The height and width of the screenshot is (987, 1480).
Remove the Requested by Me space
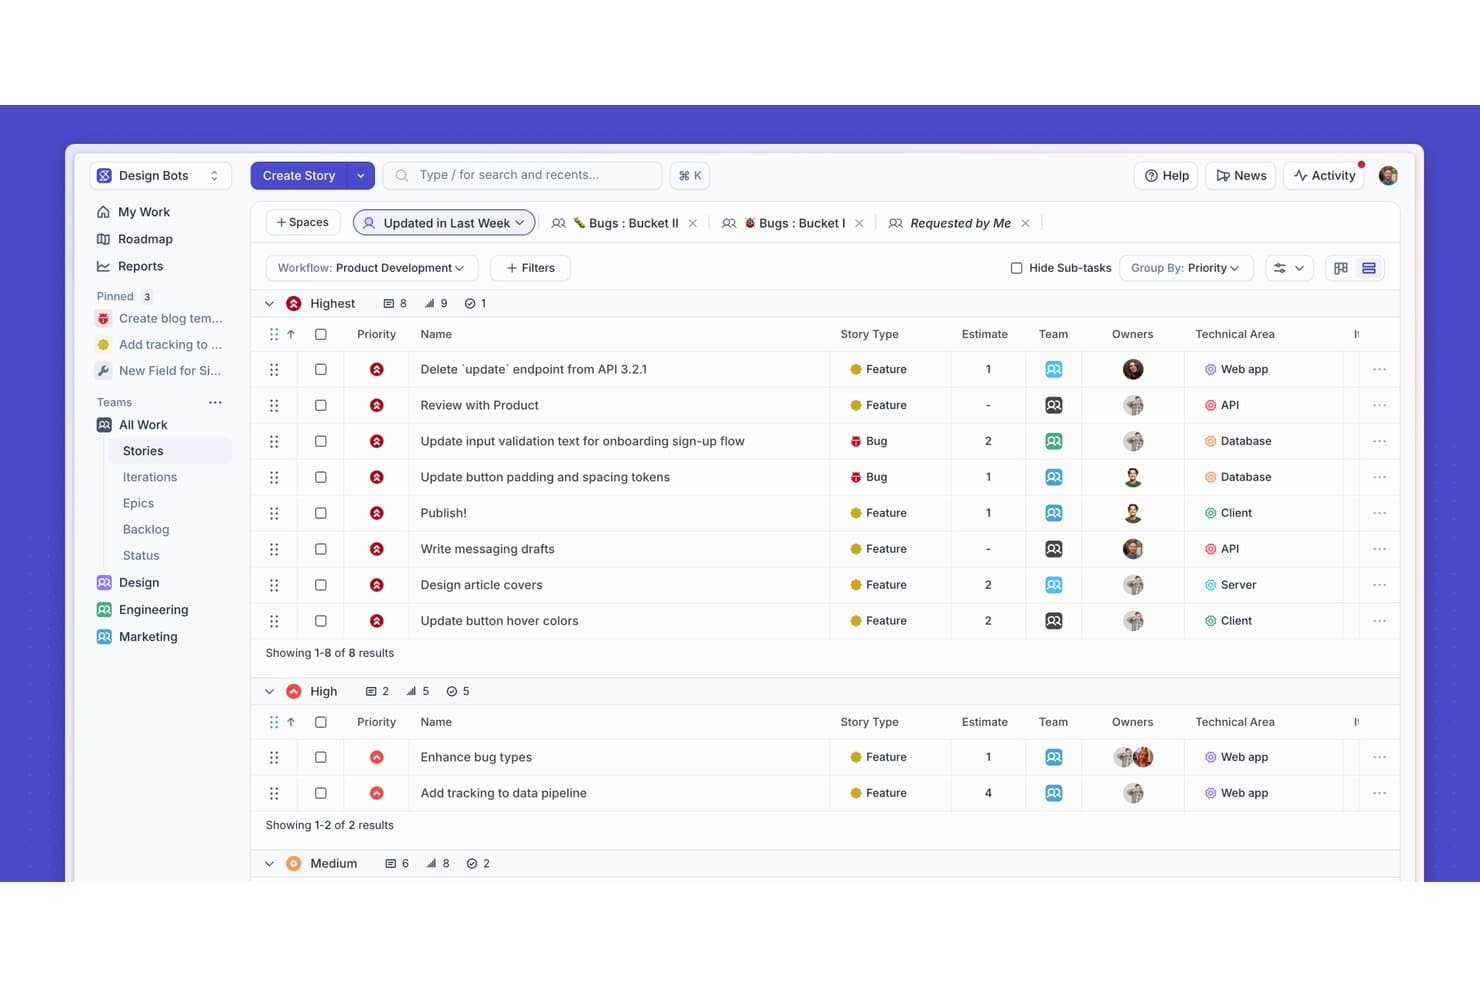1025,223
